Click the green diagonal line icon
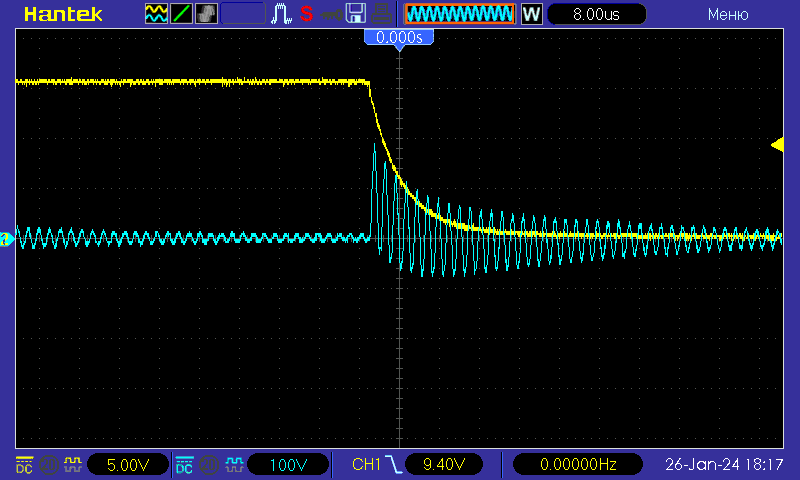The width and height of the screenshot is (800, 480). coord(181,14)
